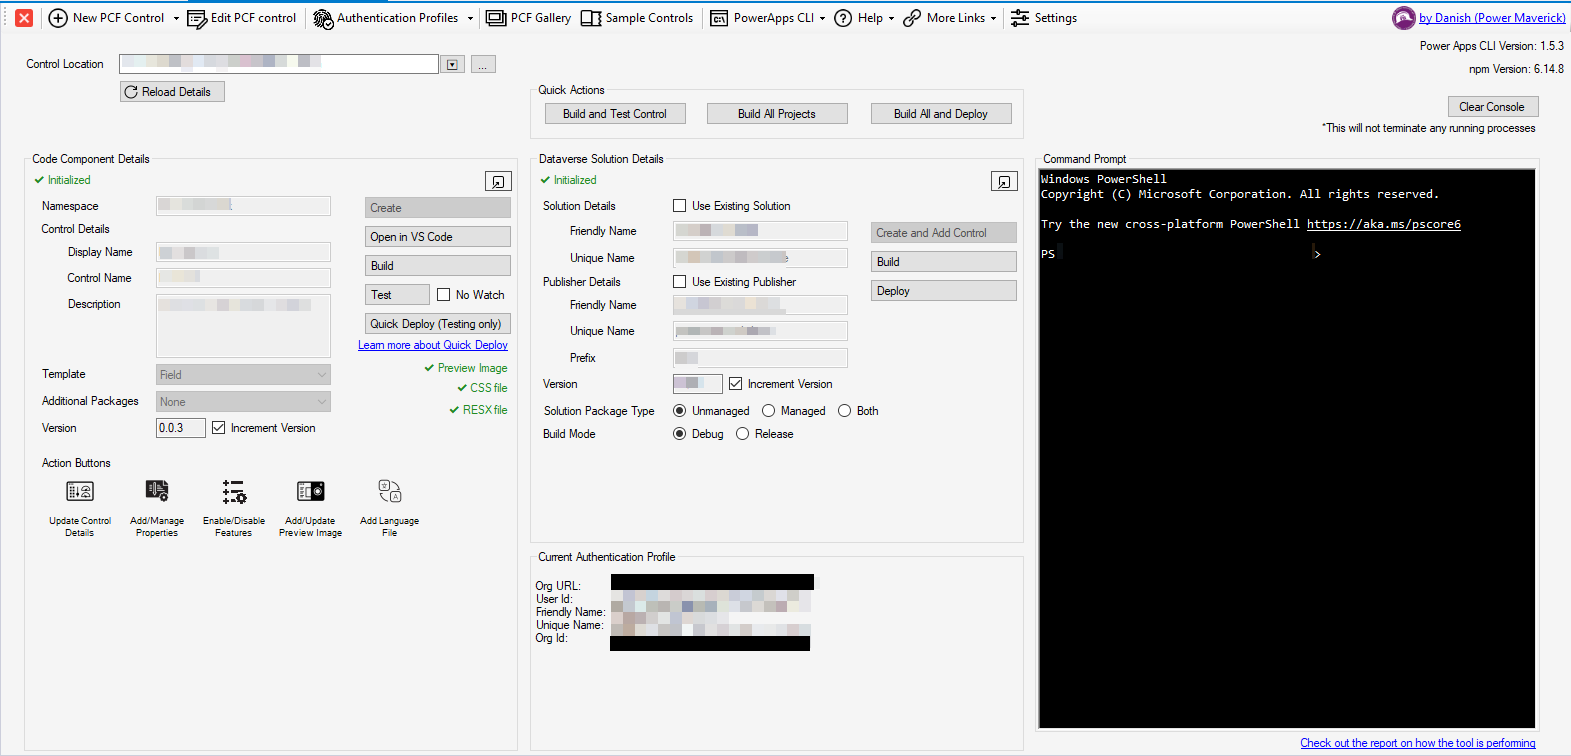Enable the No Watch checkbox
1571x756 pixels.
coord(444,295)
